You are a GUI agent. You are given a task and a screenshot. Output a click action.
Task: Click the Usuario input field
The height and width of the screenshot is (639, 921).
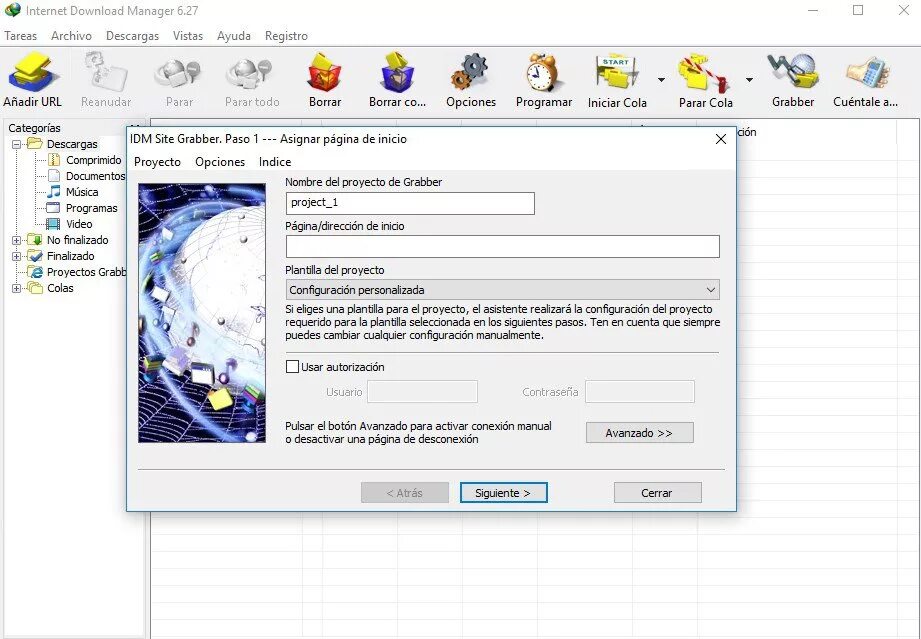click(422, 392)
